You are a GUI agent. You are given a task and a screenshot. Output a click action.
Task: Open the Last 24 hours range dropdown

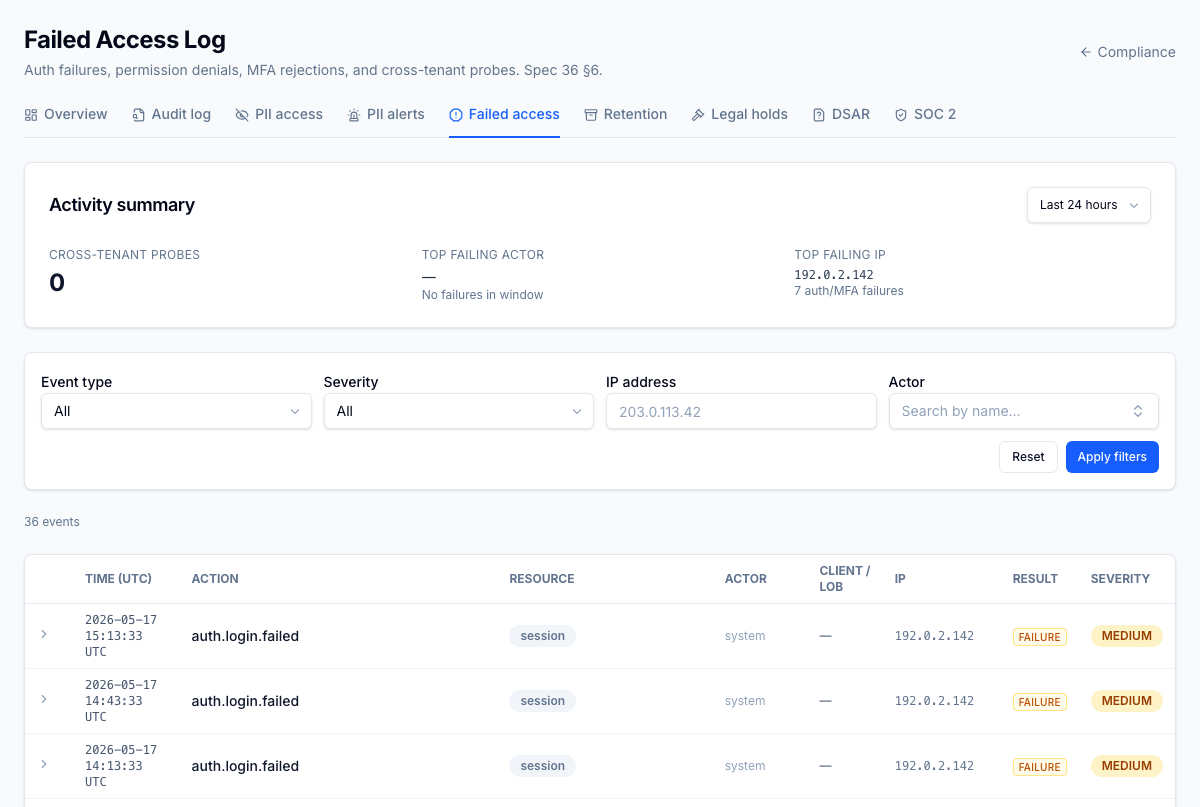tap(1089, 205)
